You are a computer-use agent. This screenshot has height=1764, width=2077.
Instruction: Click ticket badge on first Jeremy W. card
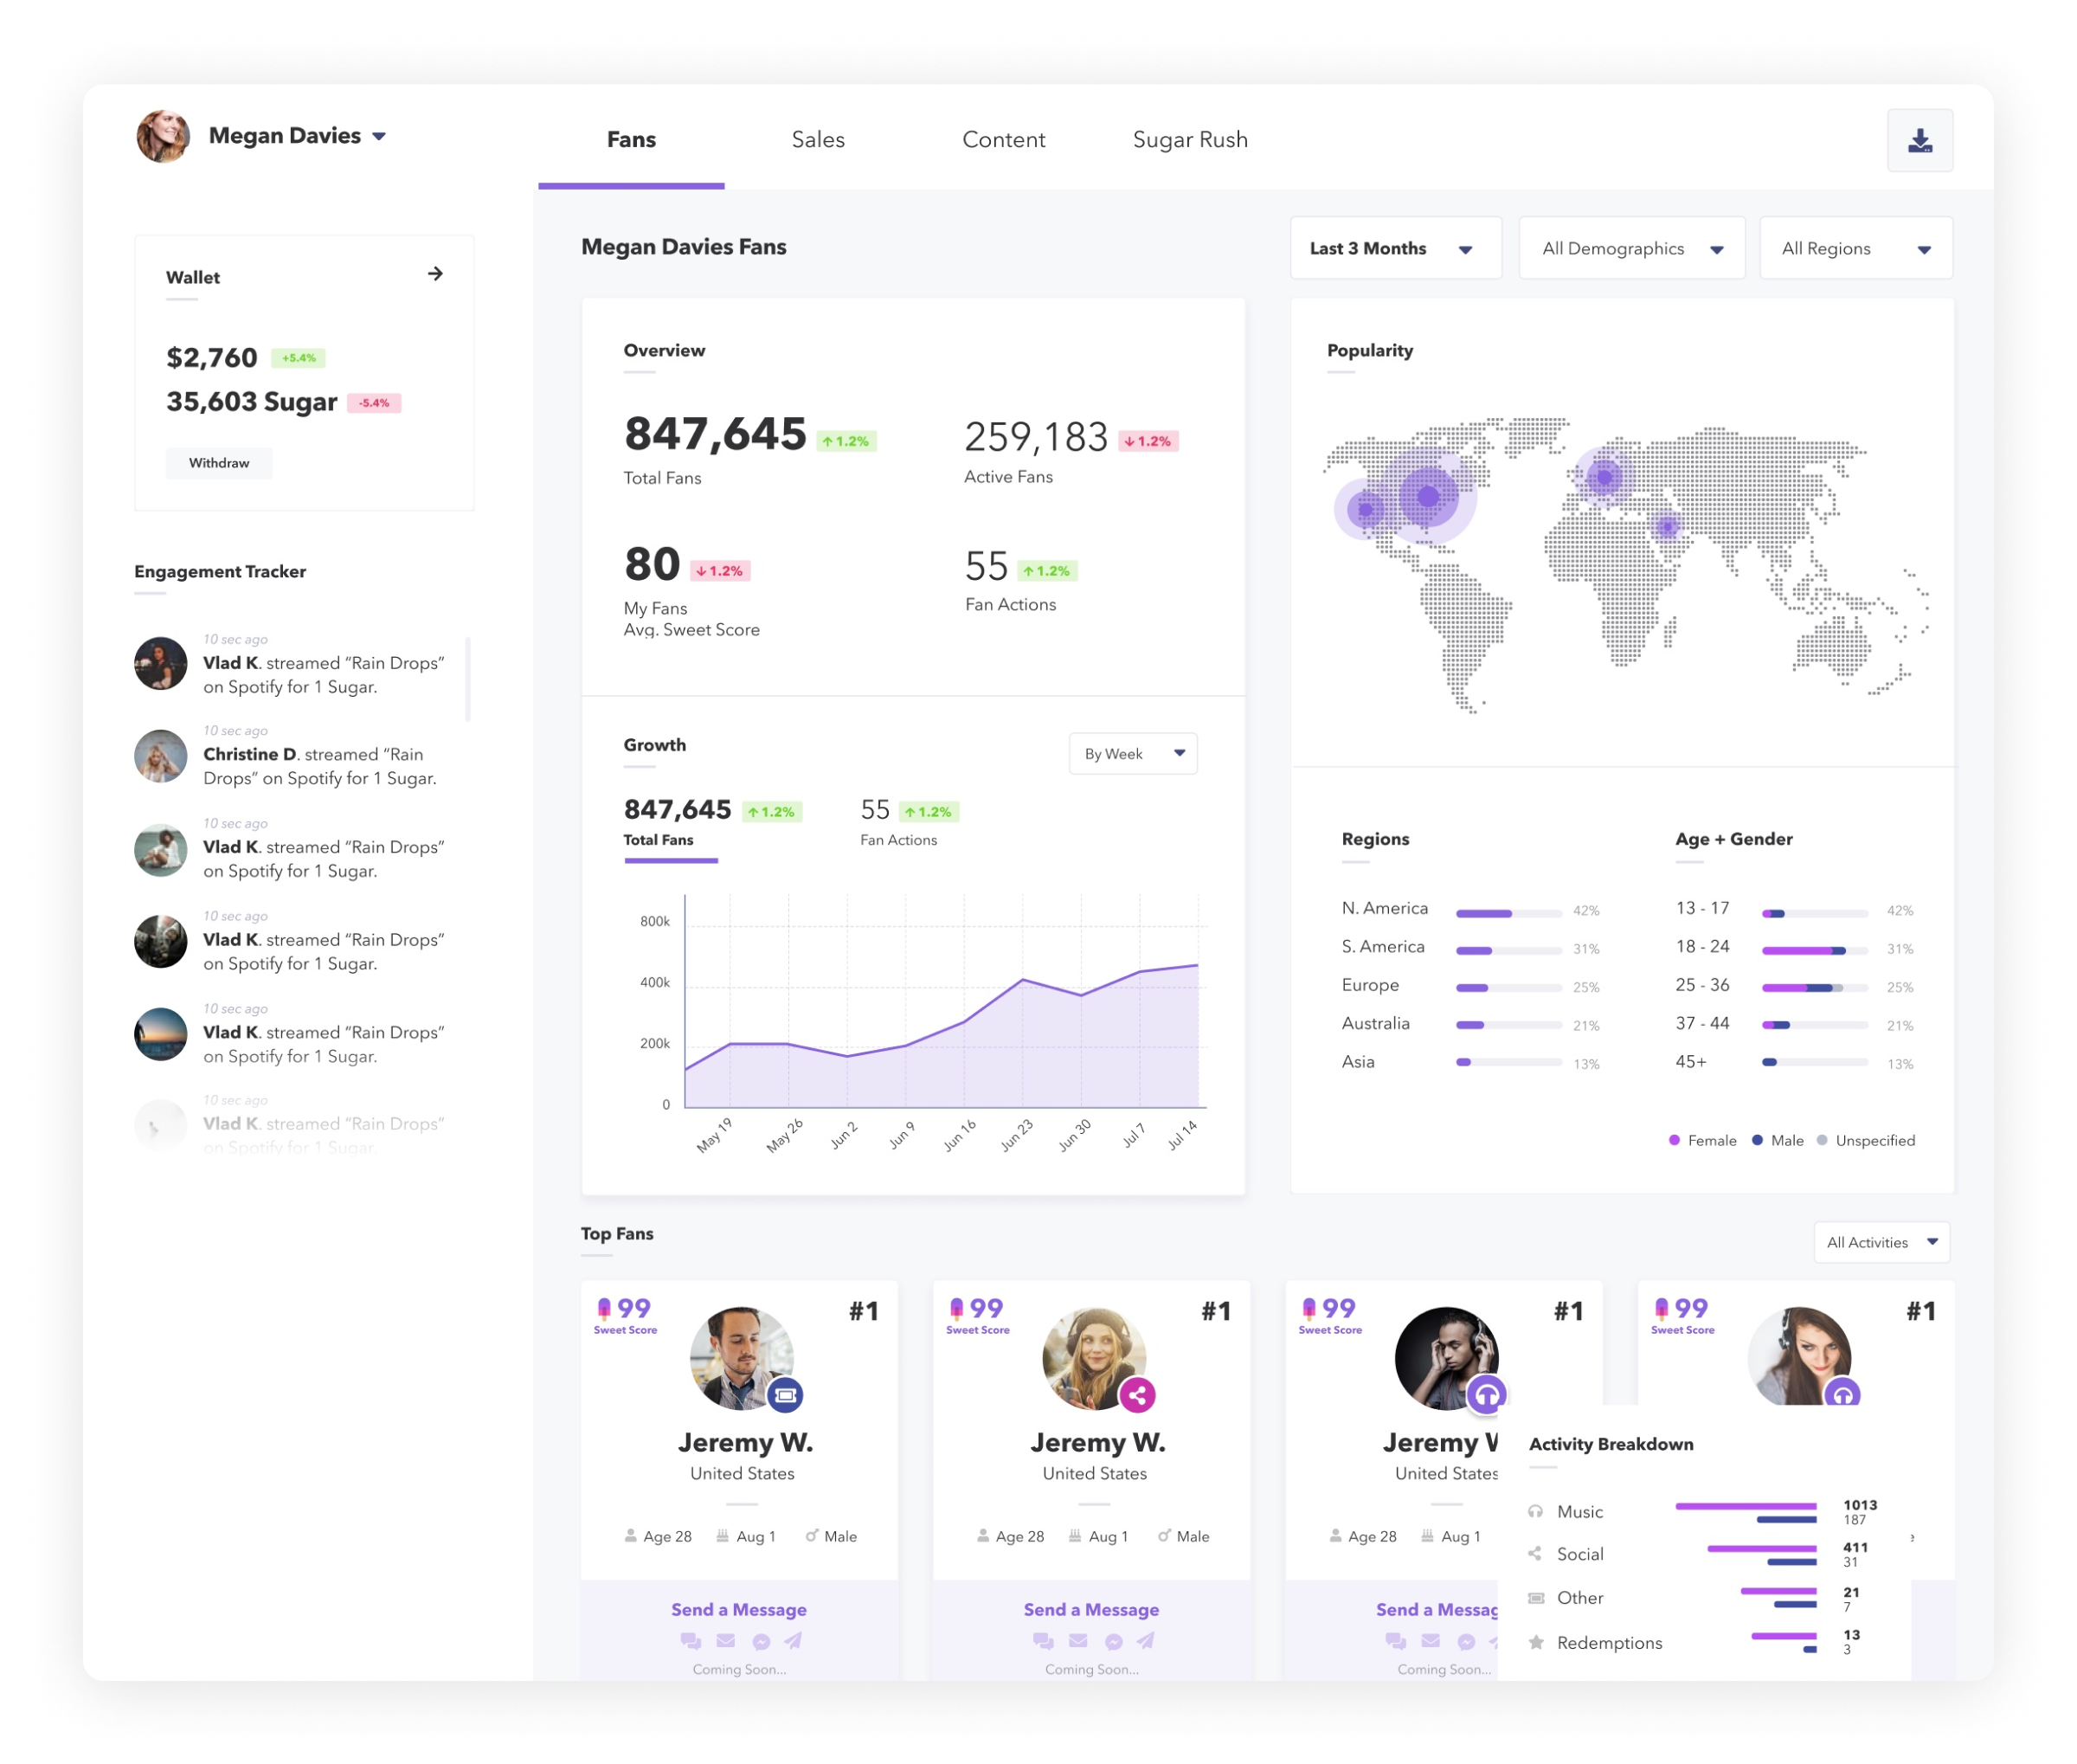coord(786,1394)
